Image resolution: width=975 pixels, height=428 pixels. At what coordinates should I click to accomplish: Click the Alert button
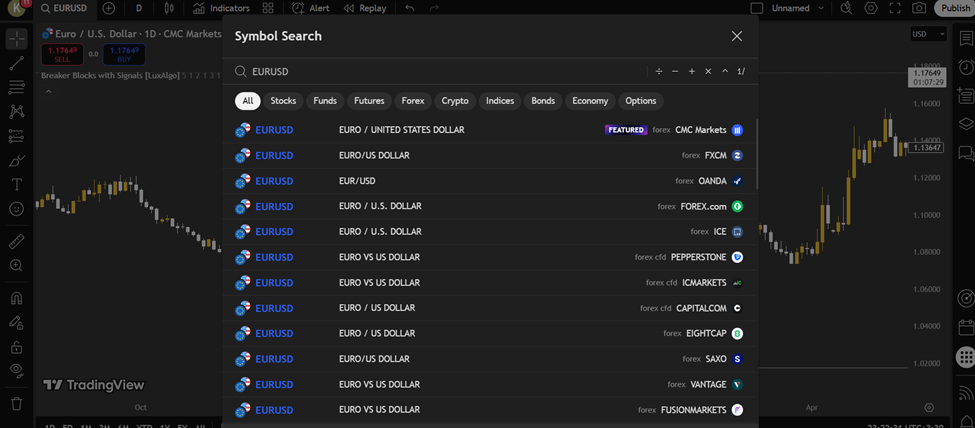tap(311, 8)
